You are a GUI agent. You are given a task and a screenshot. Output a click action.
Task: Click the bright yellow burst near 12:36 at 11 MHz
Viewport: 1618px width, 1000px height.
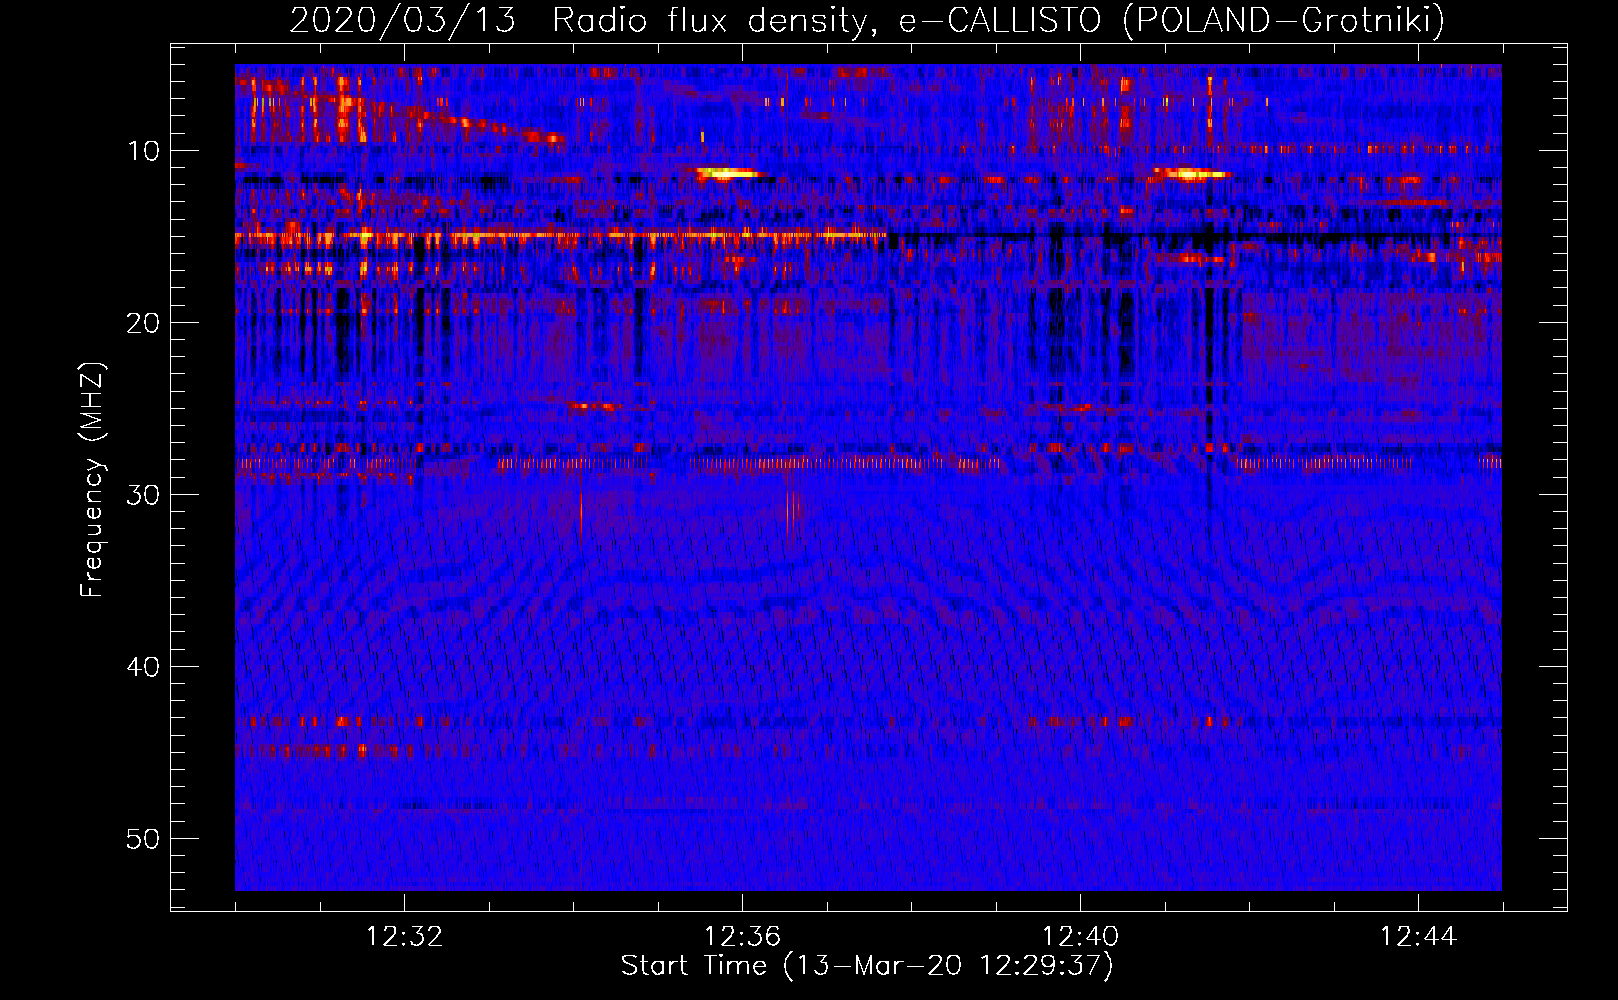click(731, 174)
